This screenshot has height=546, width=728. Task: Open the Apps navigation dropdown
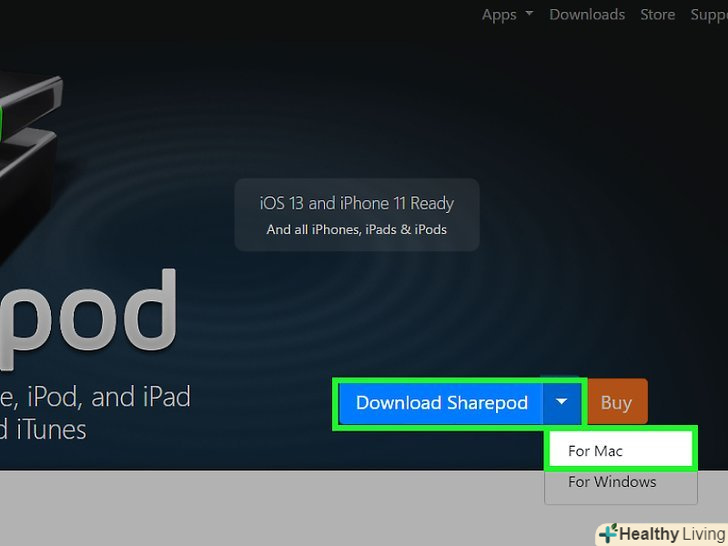coord(507,15)
